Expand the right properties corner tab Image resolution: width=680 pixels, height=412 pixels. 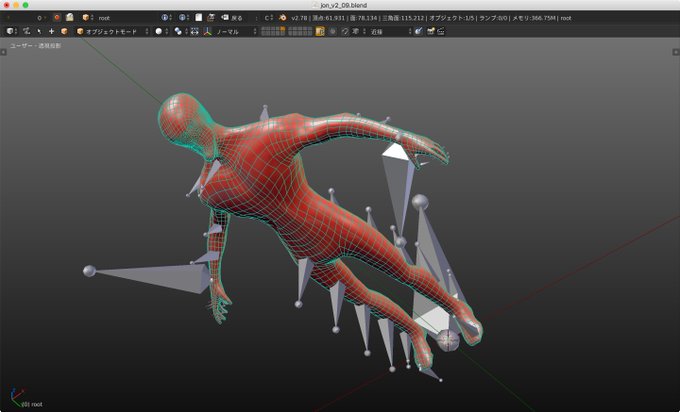(676, 52)
